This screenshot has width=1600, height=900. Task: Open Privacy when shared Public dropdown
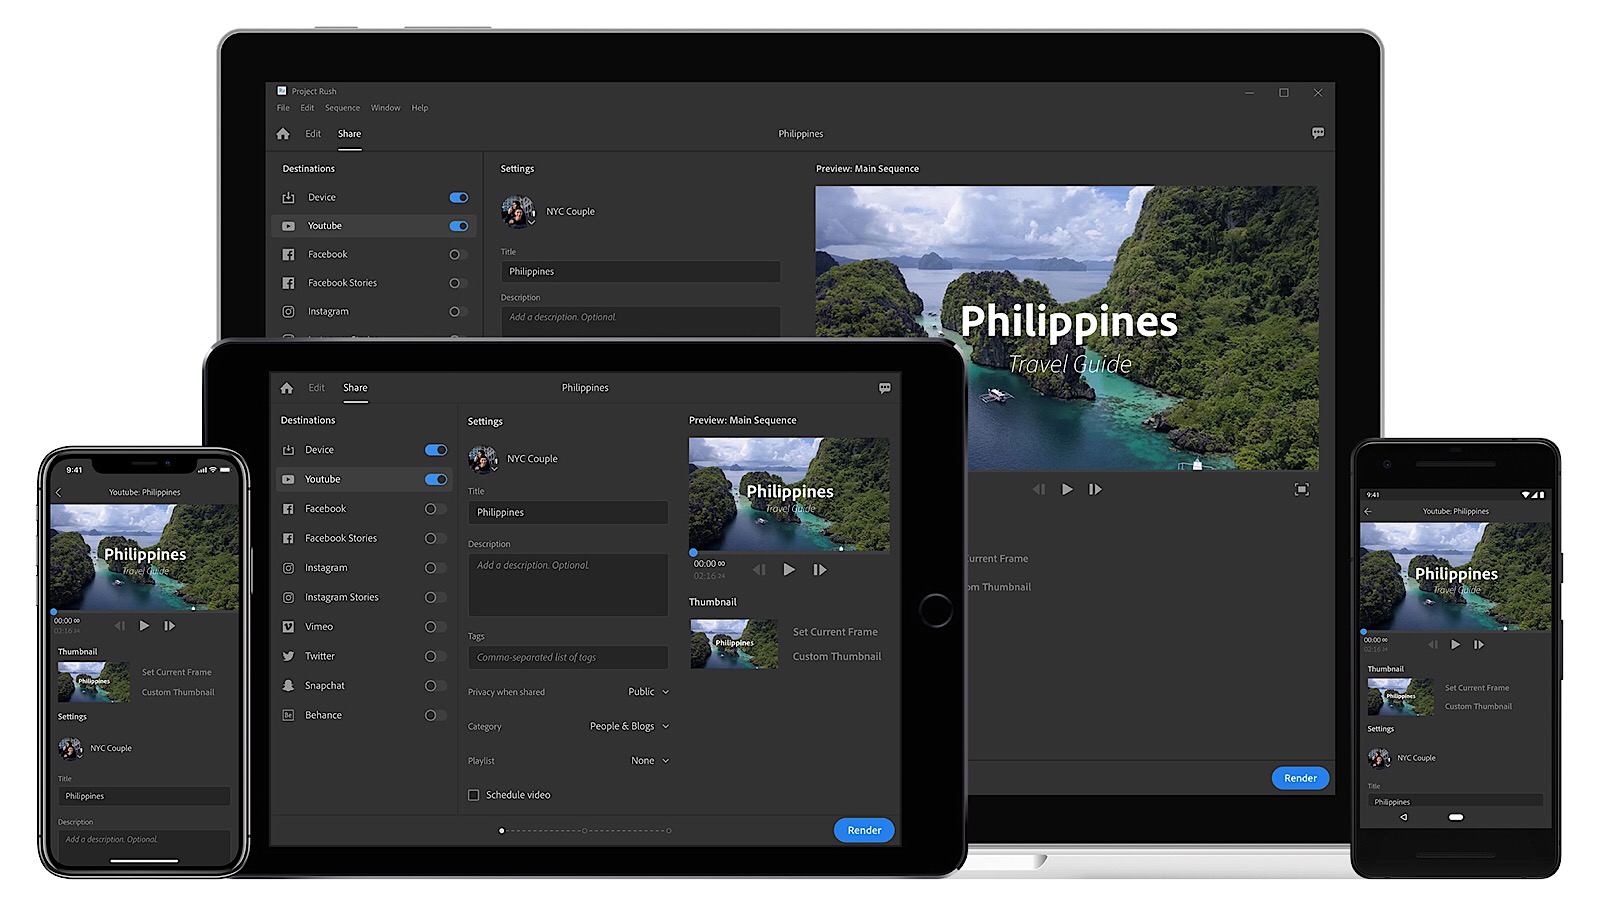click(x=649, y=692)
